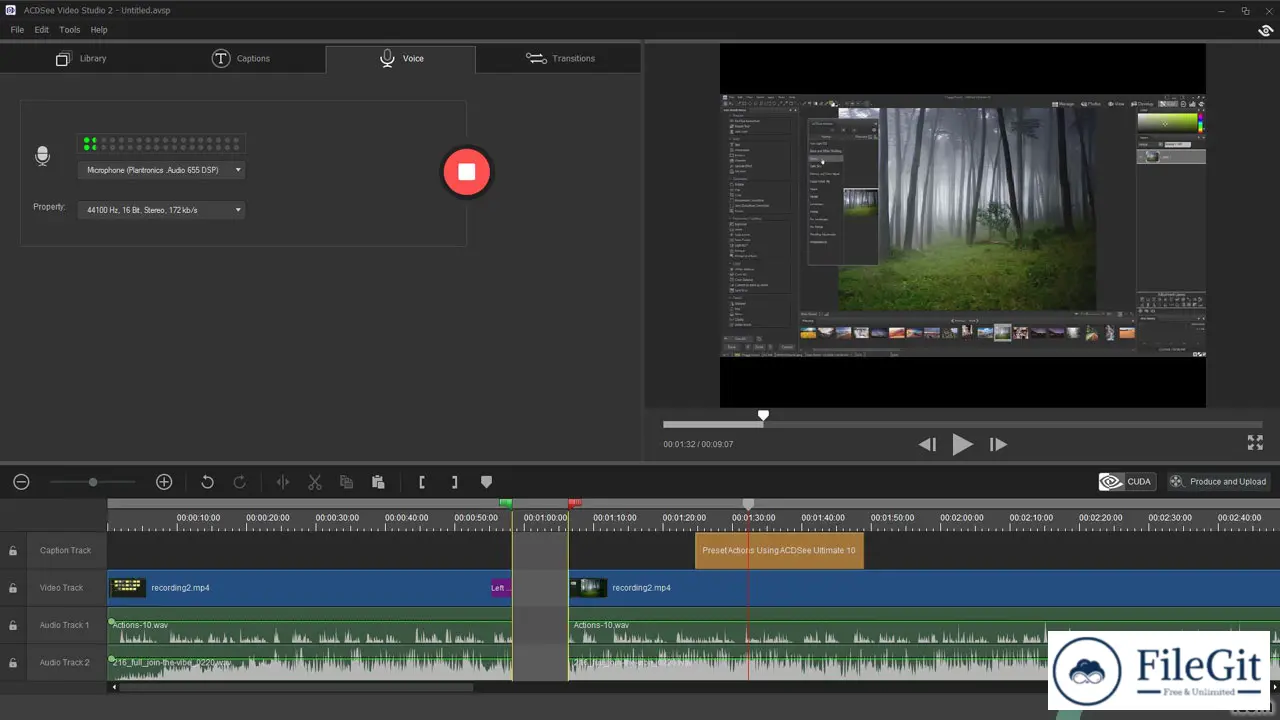Undo the last timeline action
The width and height of the screenshot is (1280, 720).
(x=207, y=482)
